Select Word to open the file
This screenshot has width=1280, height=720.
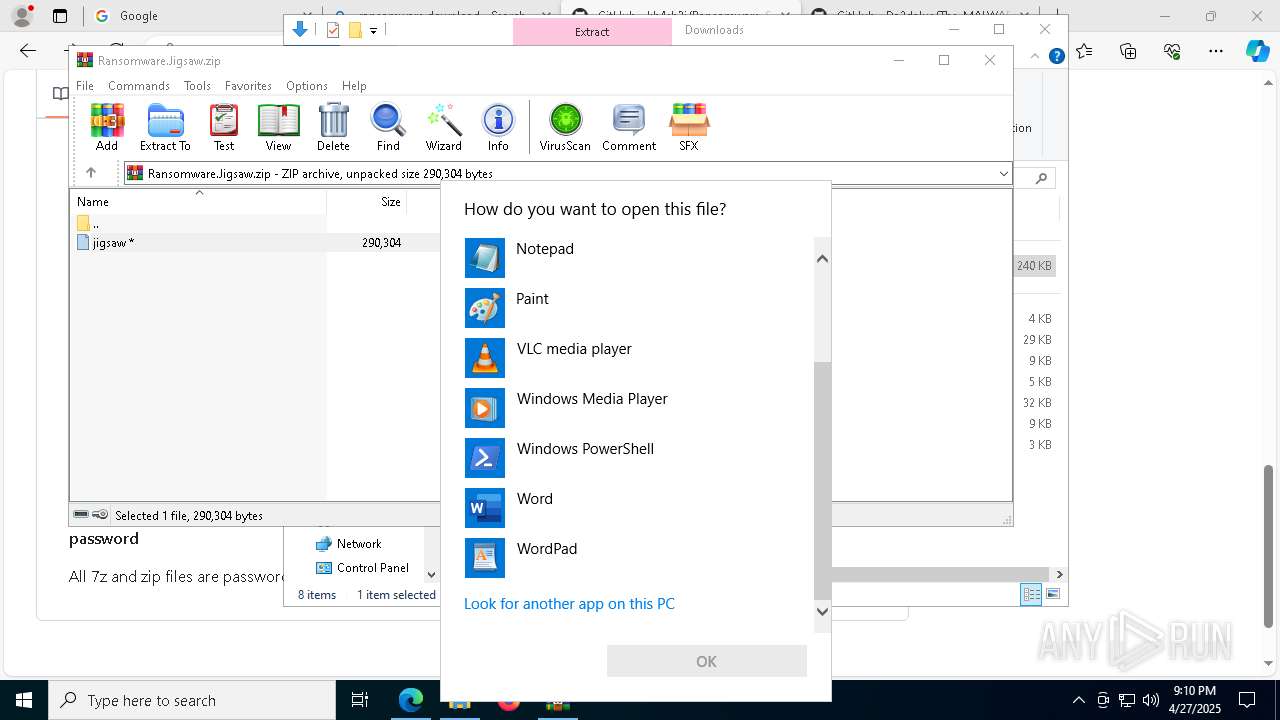(x=638, y=508)
